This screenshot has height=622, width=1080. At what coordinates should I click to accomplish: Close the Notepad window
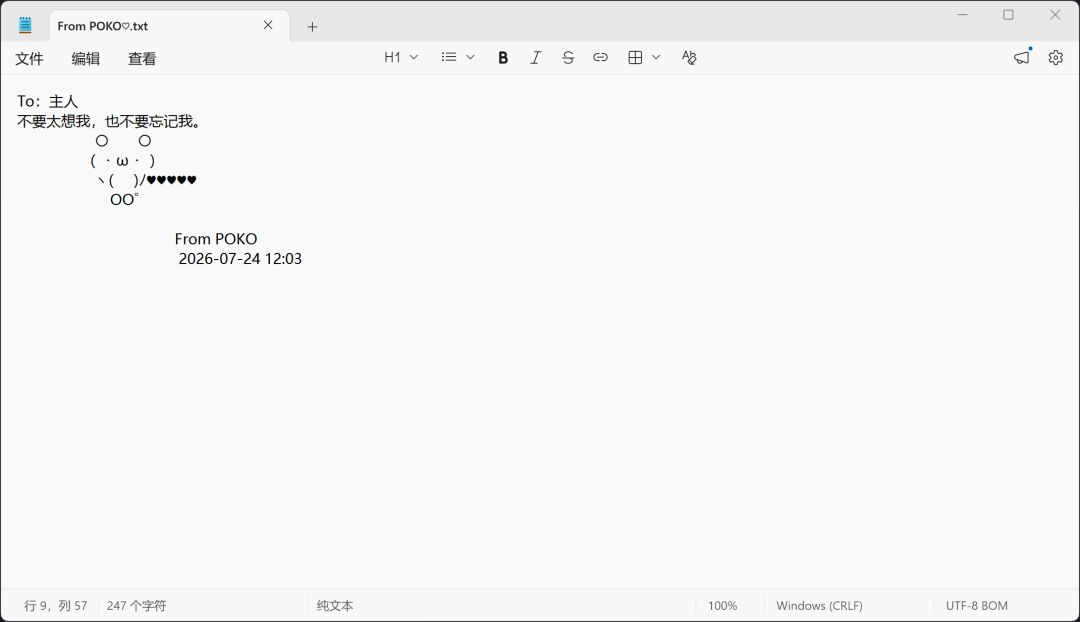coord(1055,15)
